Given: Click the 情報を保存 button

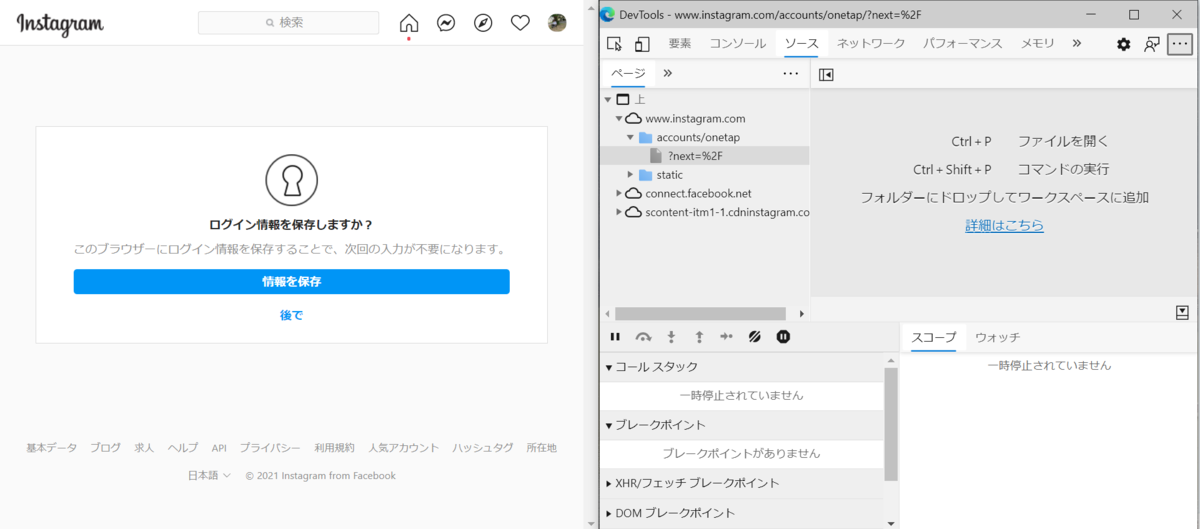Looking at the screenshot, I should (291, 282).
